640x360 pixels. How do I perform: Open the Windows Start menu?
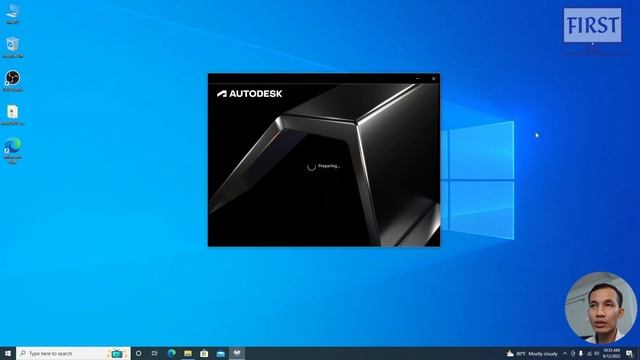[8, 353]
